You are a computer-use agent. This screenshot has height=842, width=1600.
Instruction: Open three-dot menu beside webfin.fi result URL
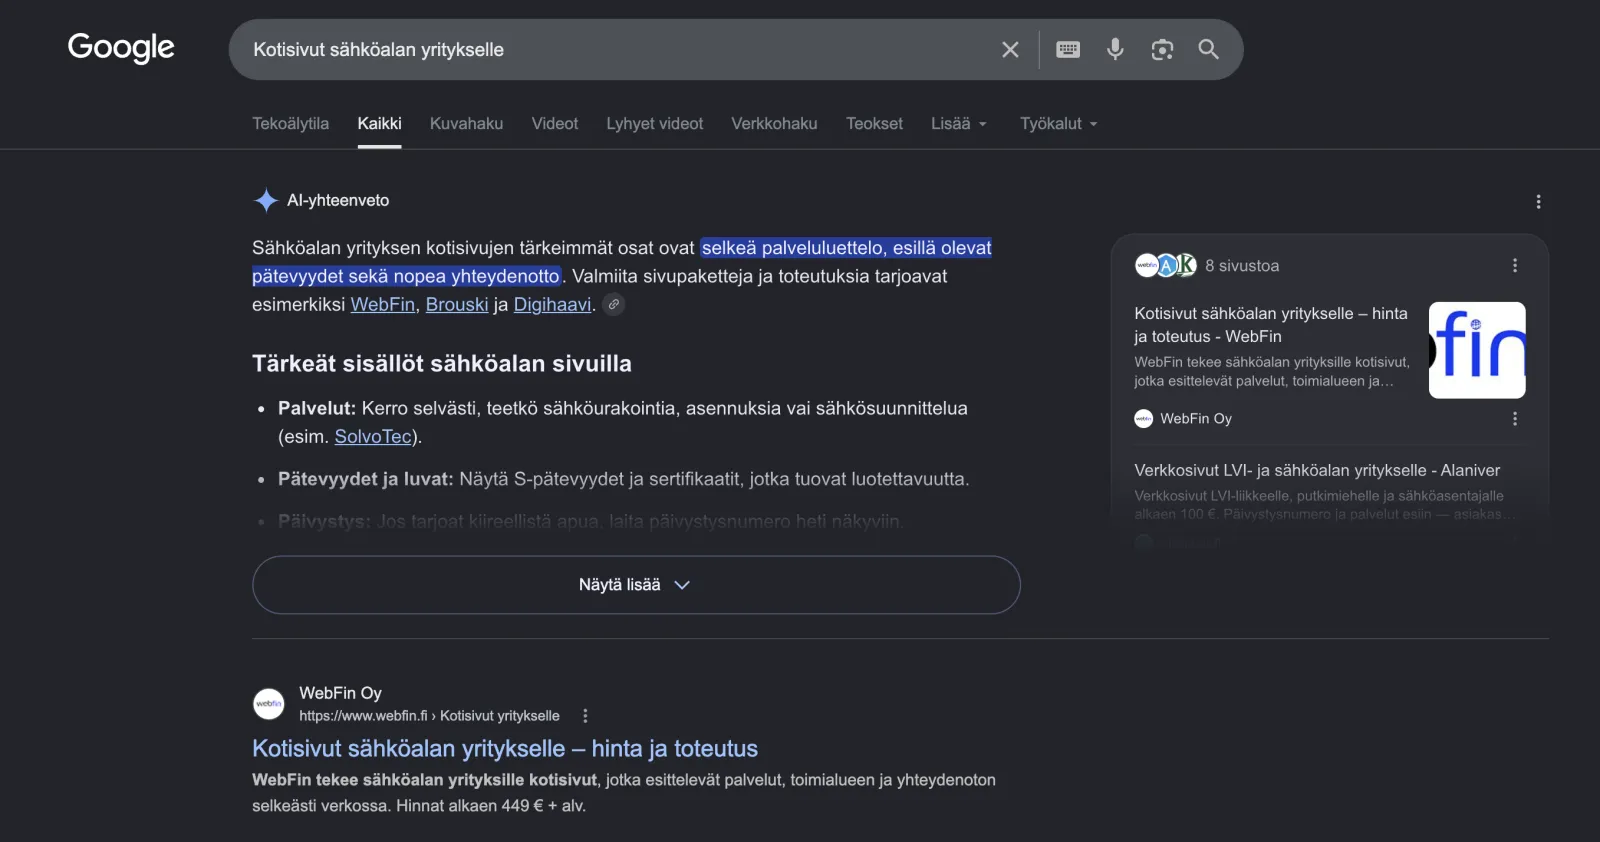click(x=585, y=716)
